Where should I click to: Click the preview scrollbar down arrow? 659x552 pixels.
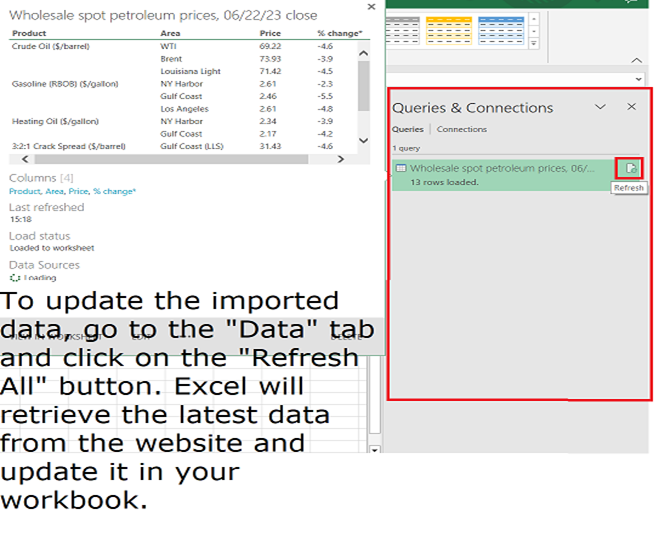[x=364, y=140]
